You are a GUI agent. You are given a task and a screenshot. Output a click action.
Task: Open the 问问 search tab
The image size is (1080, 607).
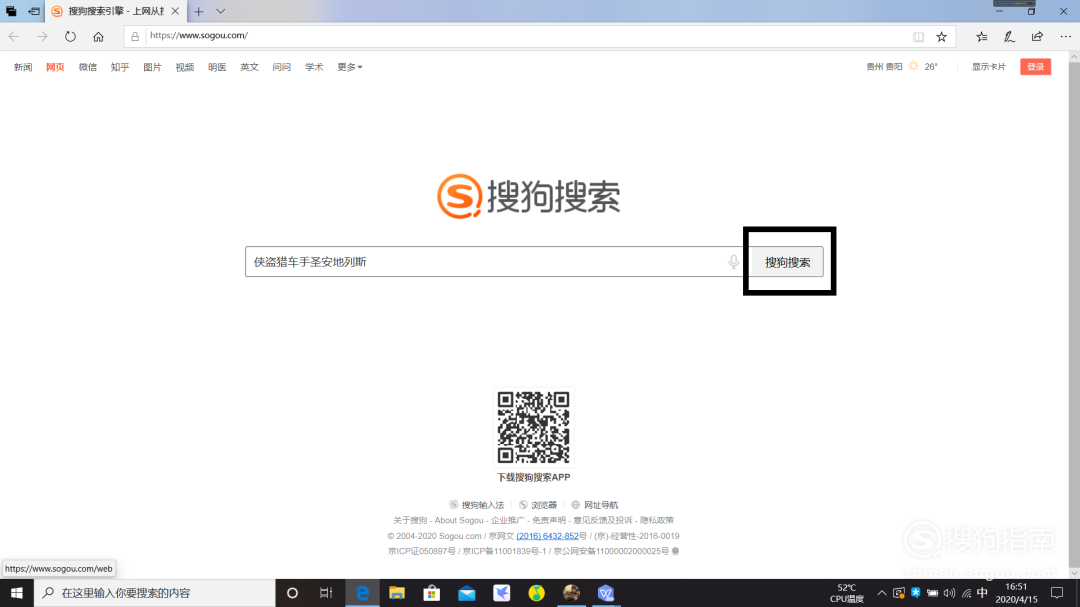282,67
